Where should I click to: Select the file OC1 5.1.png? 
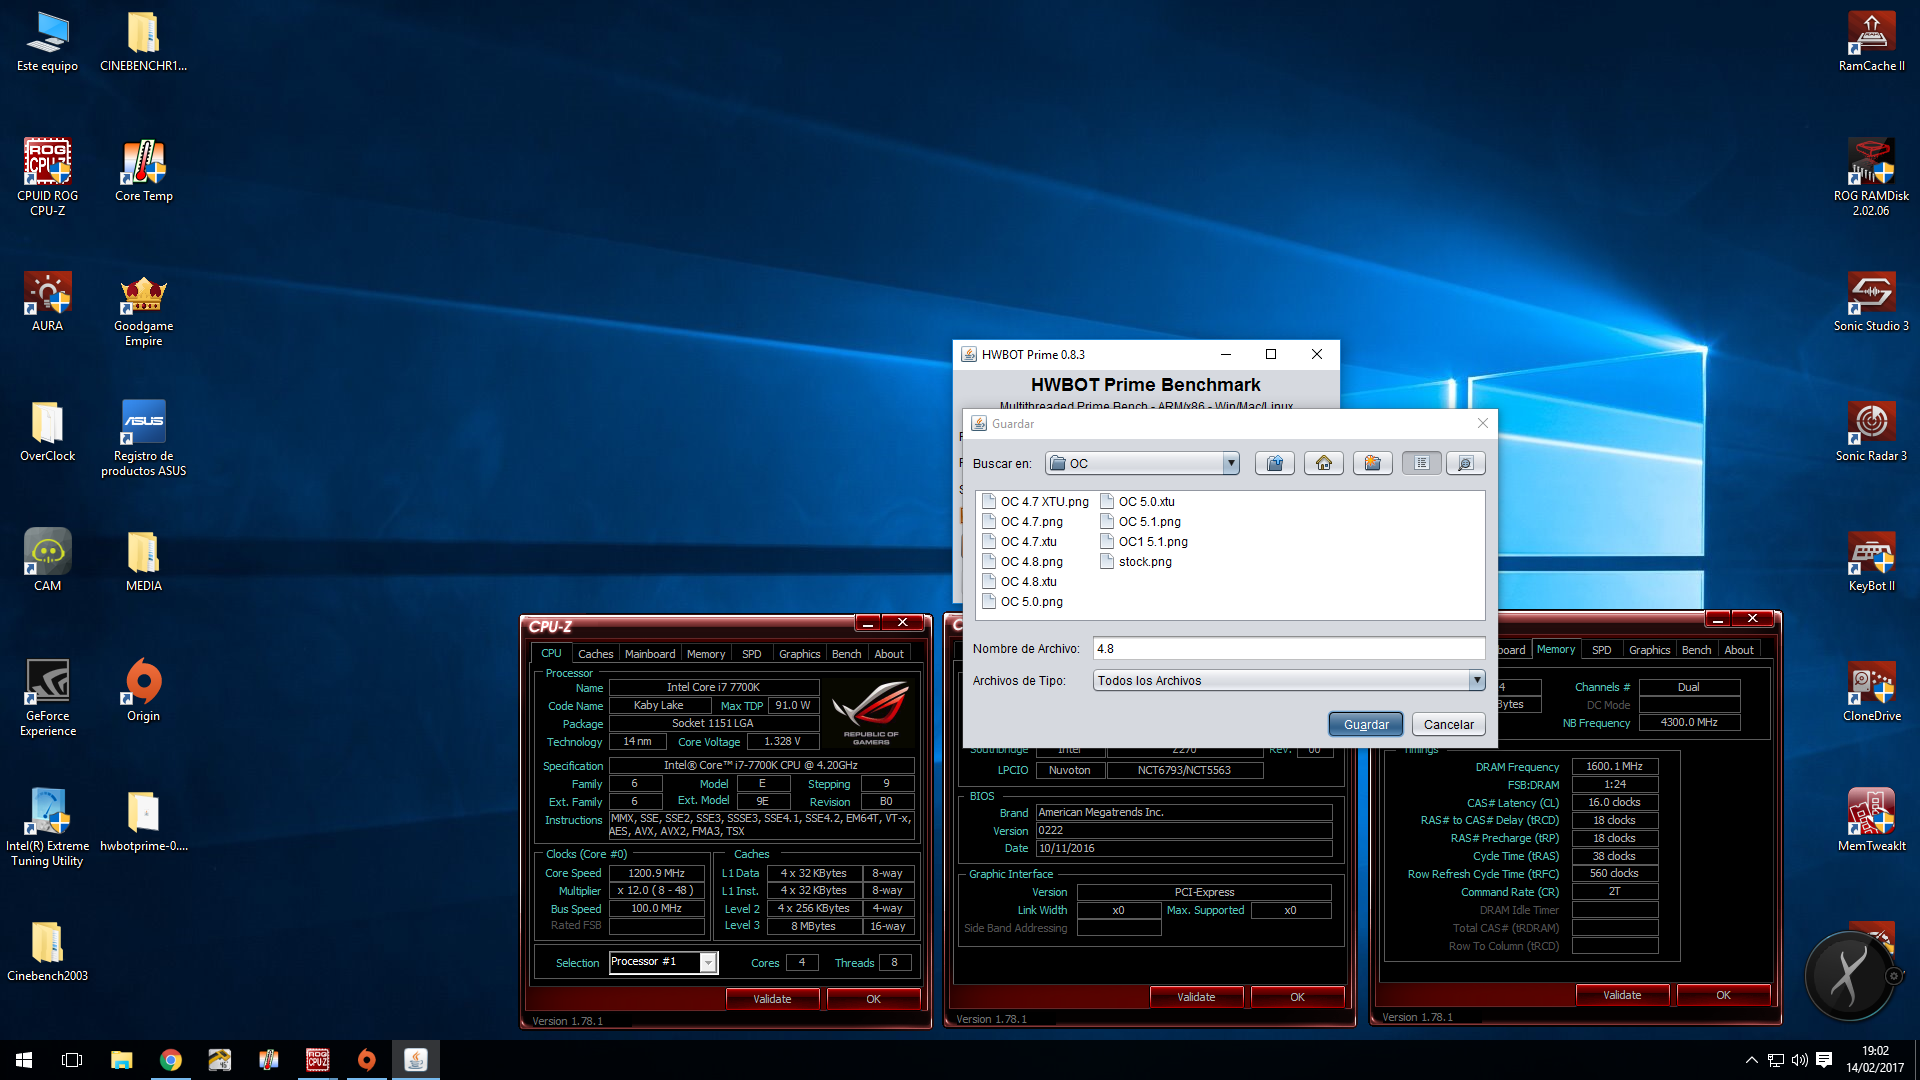[1145, 542]
